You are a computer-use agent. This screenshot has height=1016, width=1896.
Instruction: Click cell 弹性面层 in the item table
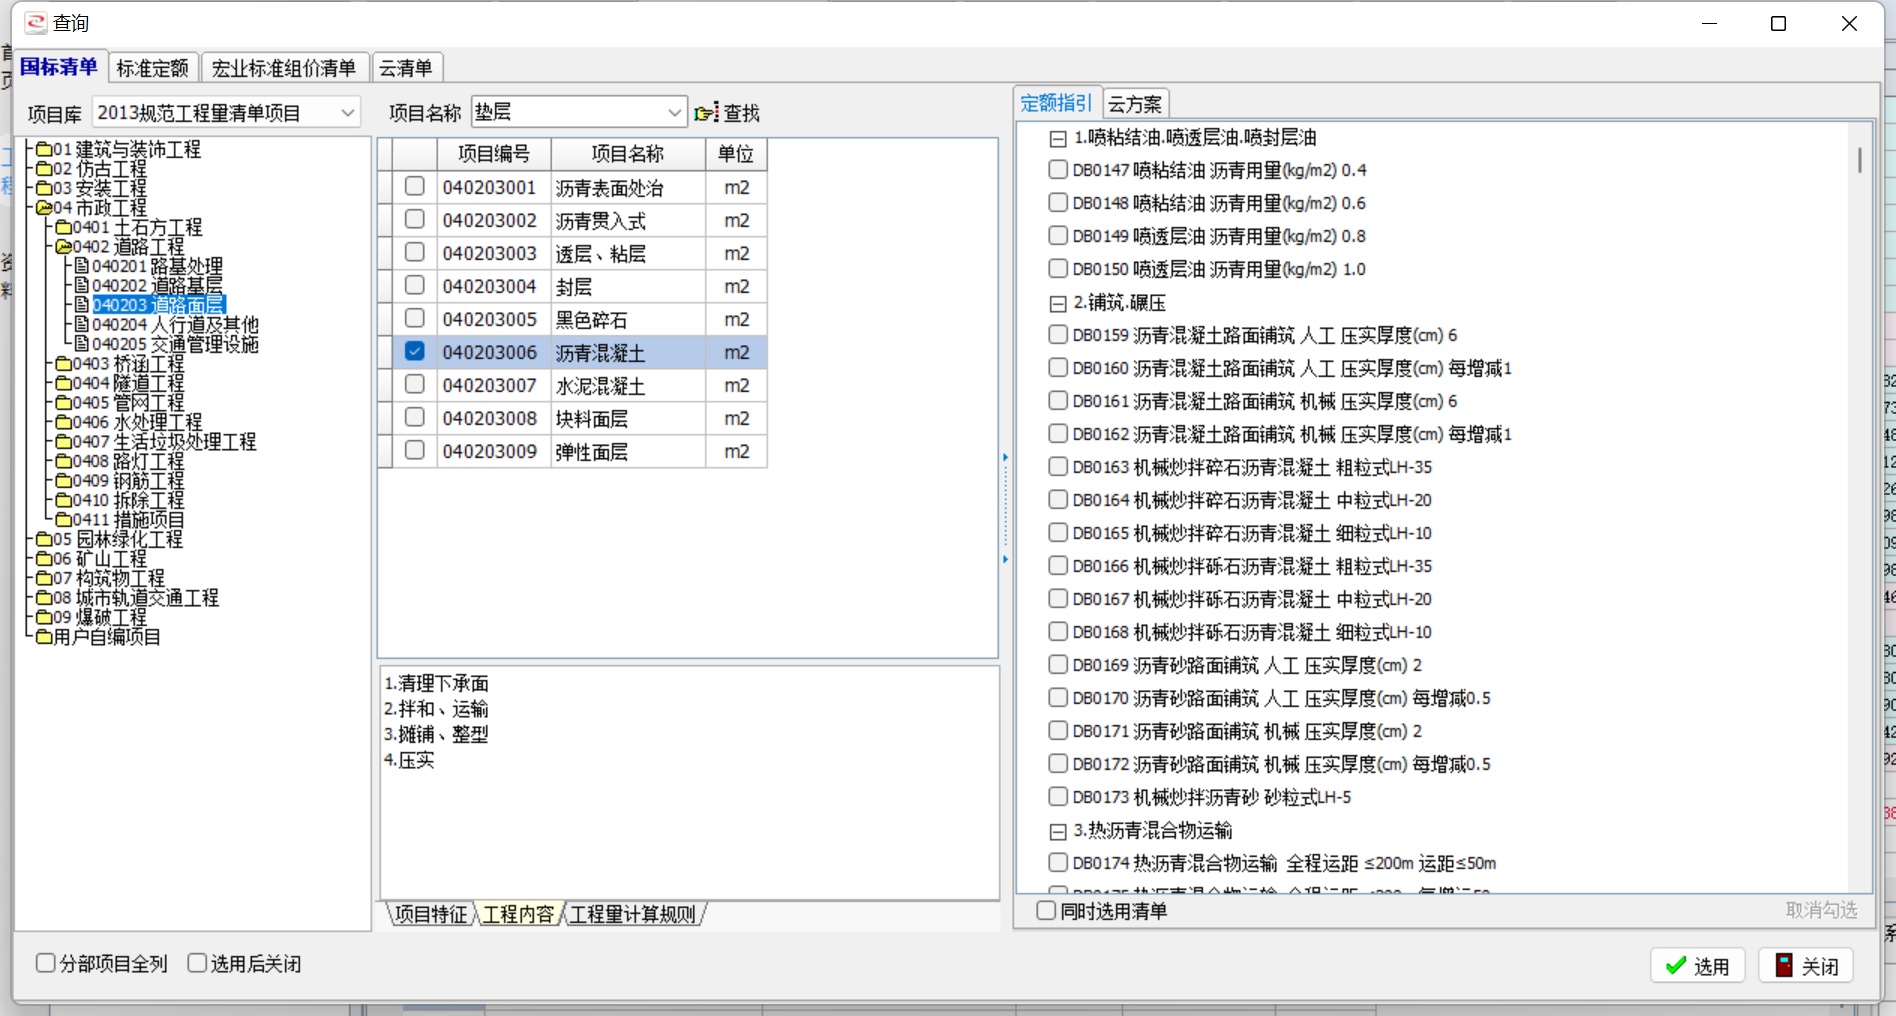coord(627,451)
